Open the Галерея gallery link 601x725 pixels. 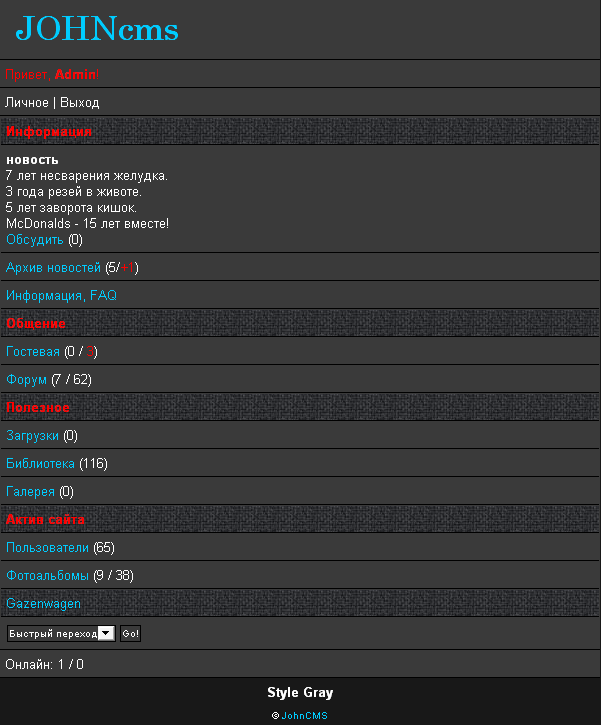[x=30, y=492]
